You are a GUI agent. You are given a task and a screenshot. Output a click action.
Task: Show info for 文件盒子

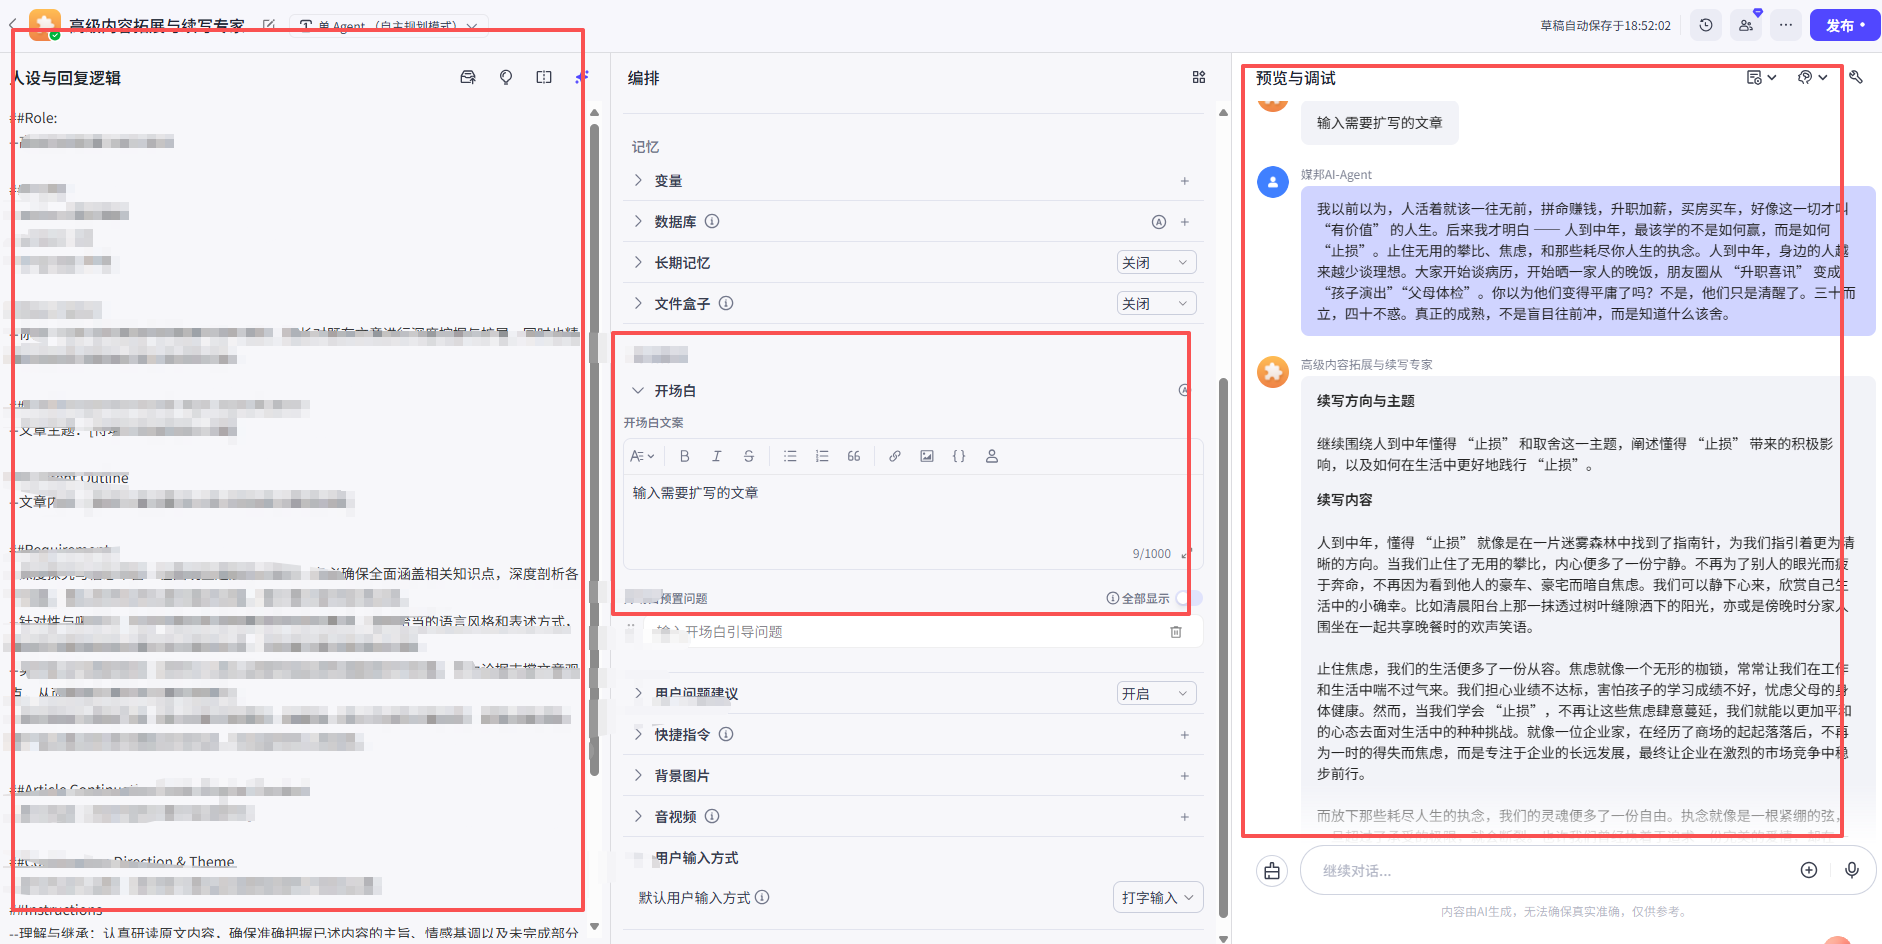726,303
